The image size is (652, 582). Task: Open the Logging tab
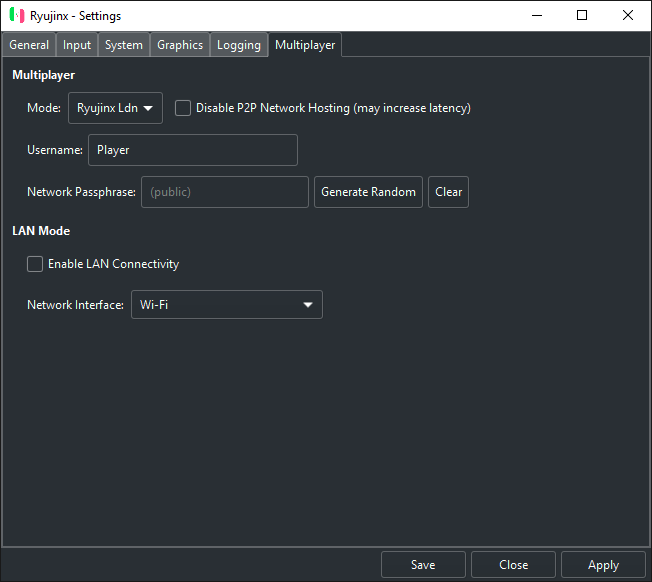(239, 45)
